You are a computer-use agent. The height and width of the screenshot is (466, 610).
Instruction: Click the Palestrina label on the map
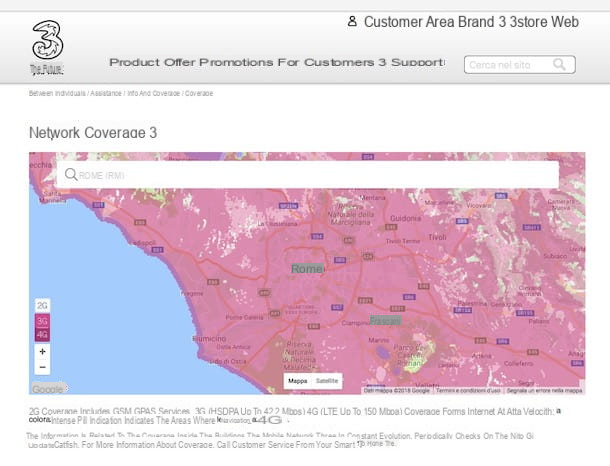coord(472,303)
